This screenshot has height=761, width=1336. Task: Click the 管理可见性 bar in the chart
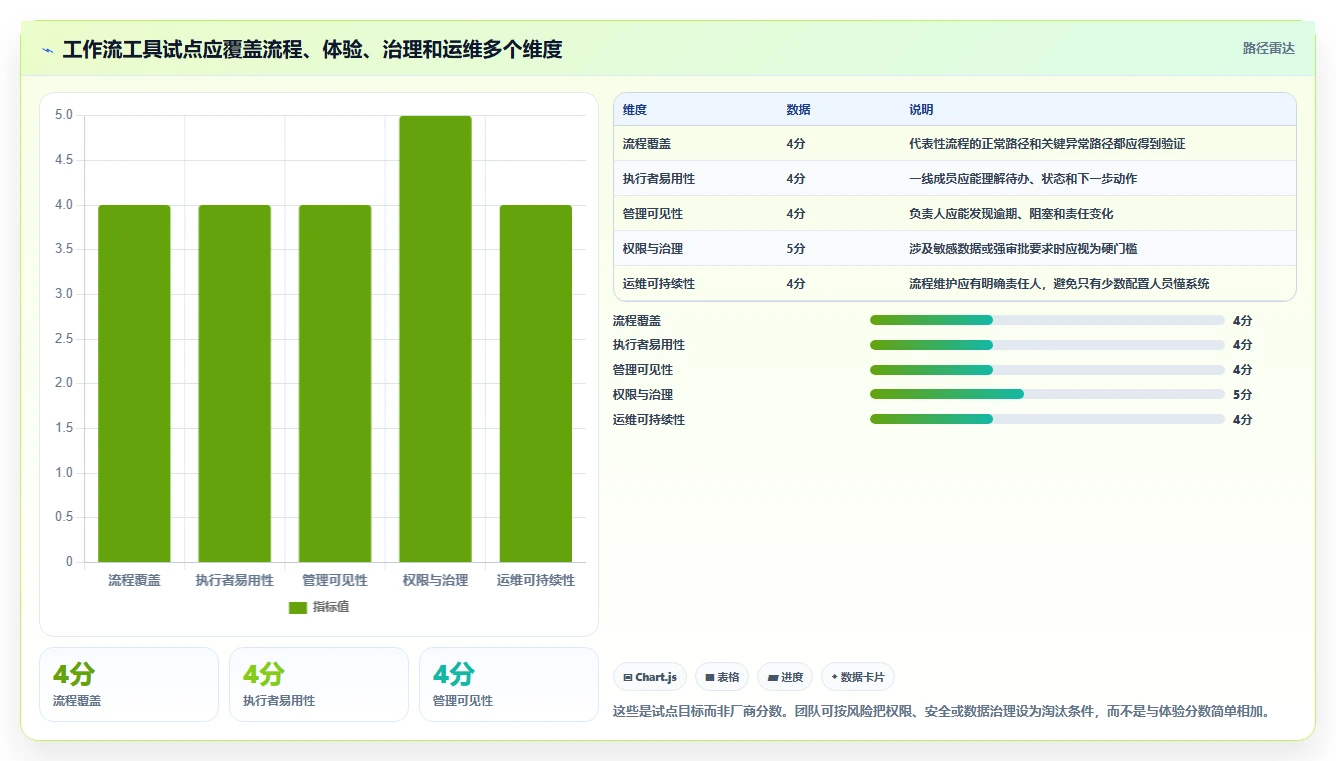(x=335, y=383)
